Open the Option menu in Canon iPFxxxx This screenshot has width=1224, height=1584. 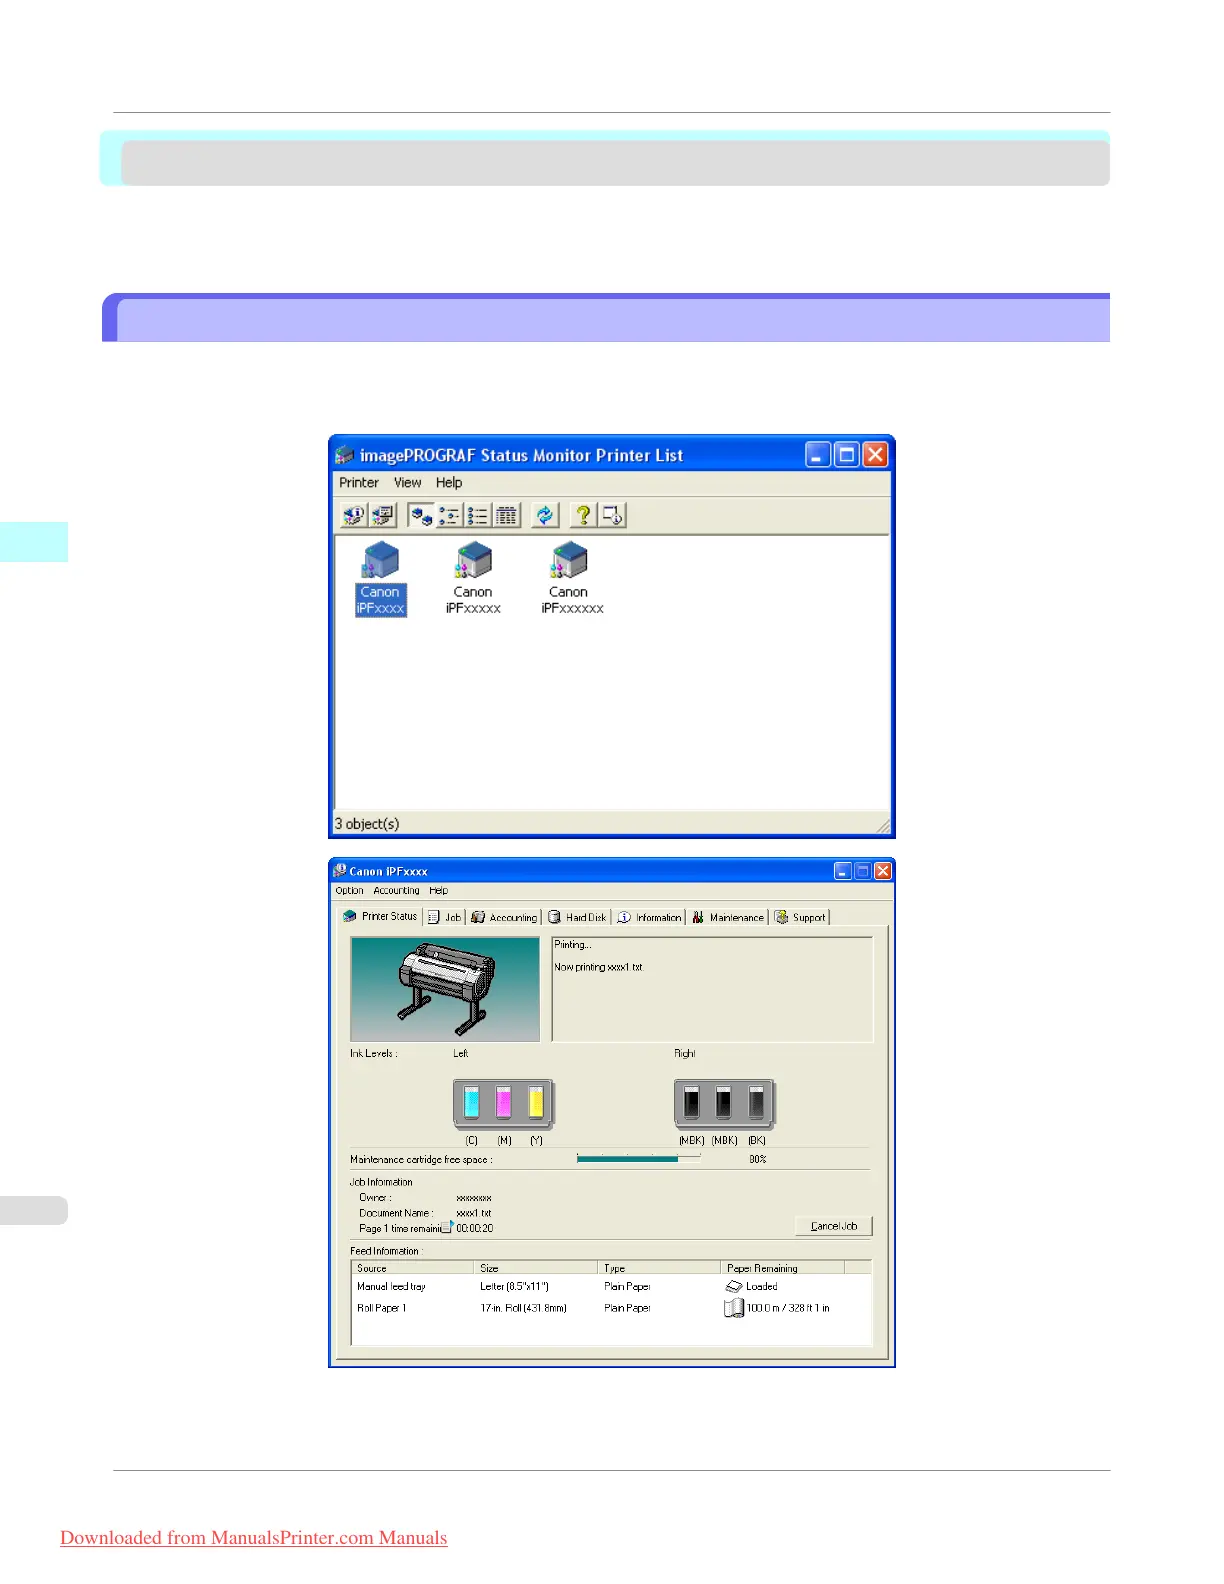tap(350, 890)
